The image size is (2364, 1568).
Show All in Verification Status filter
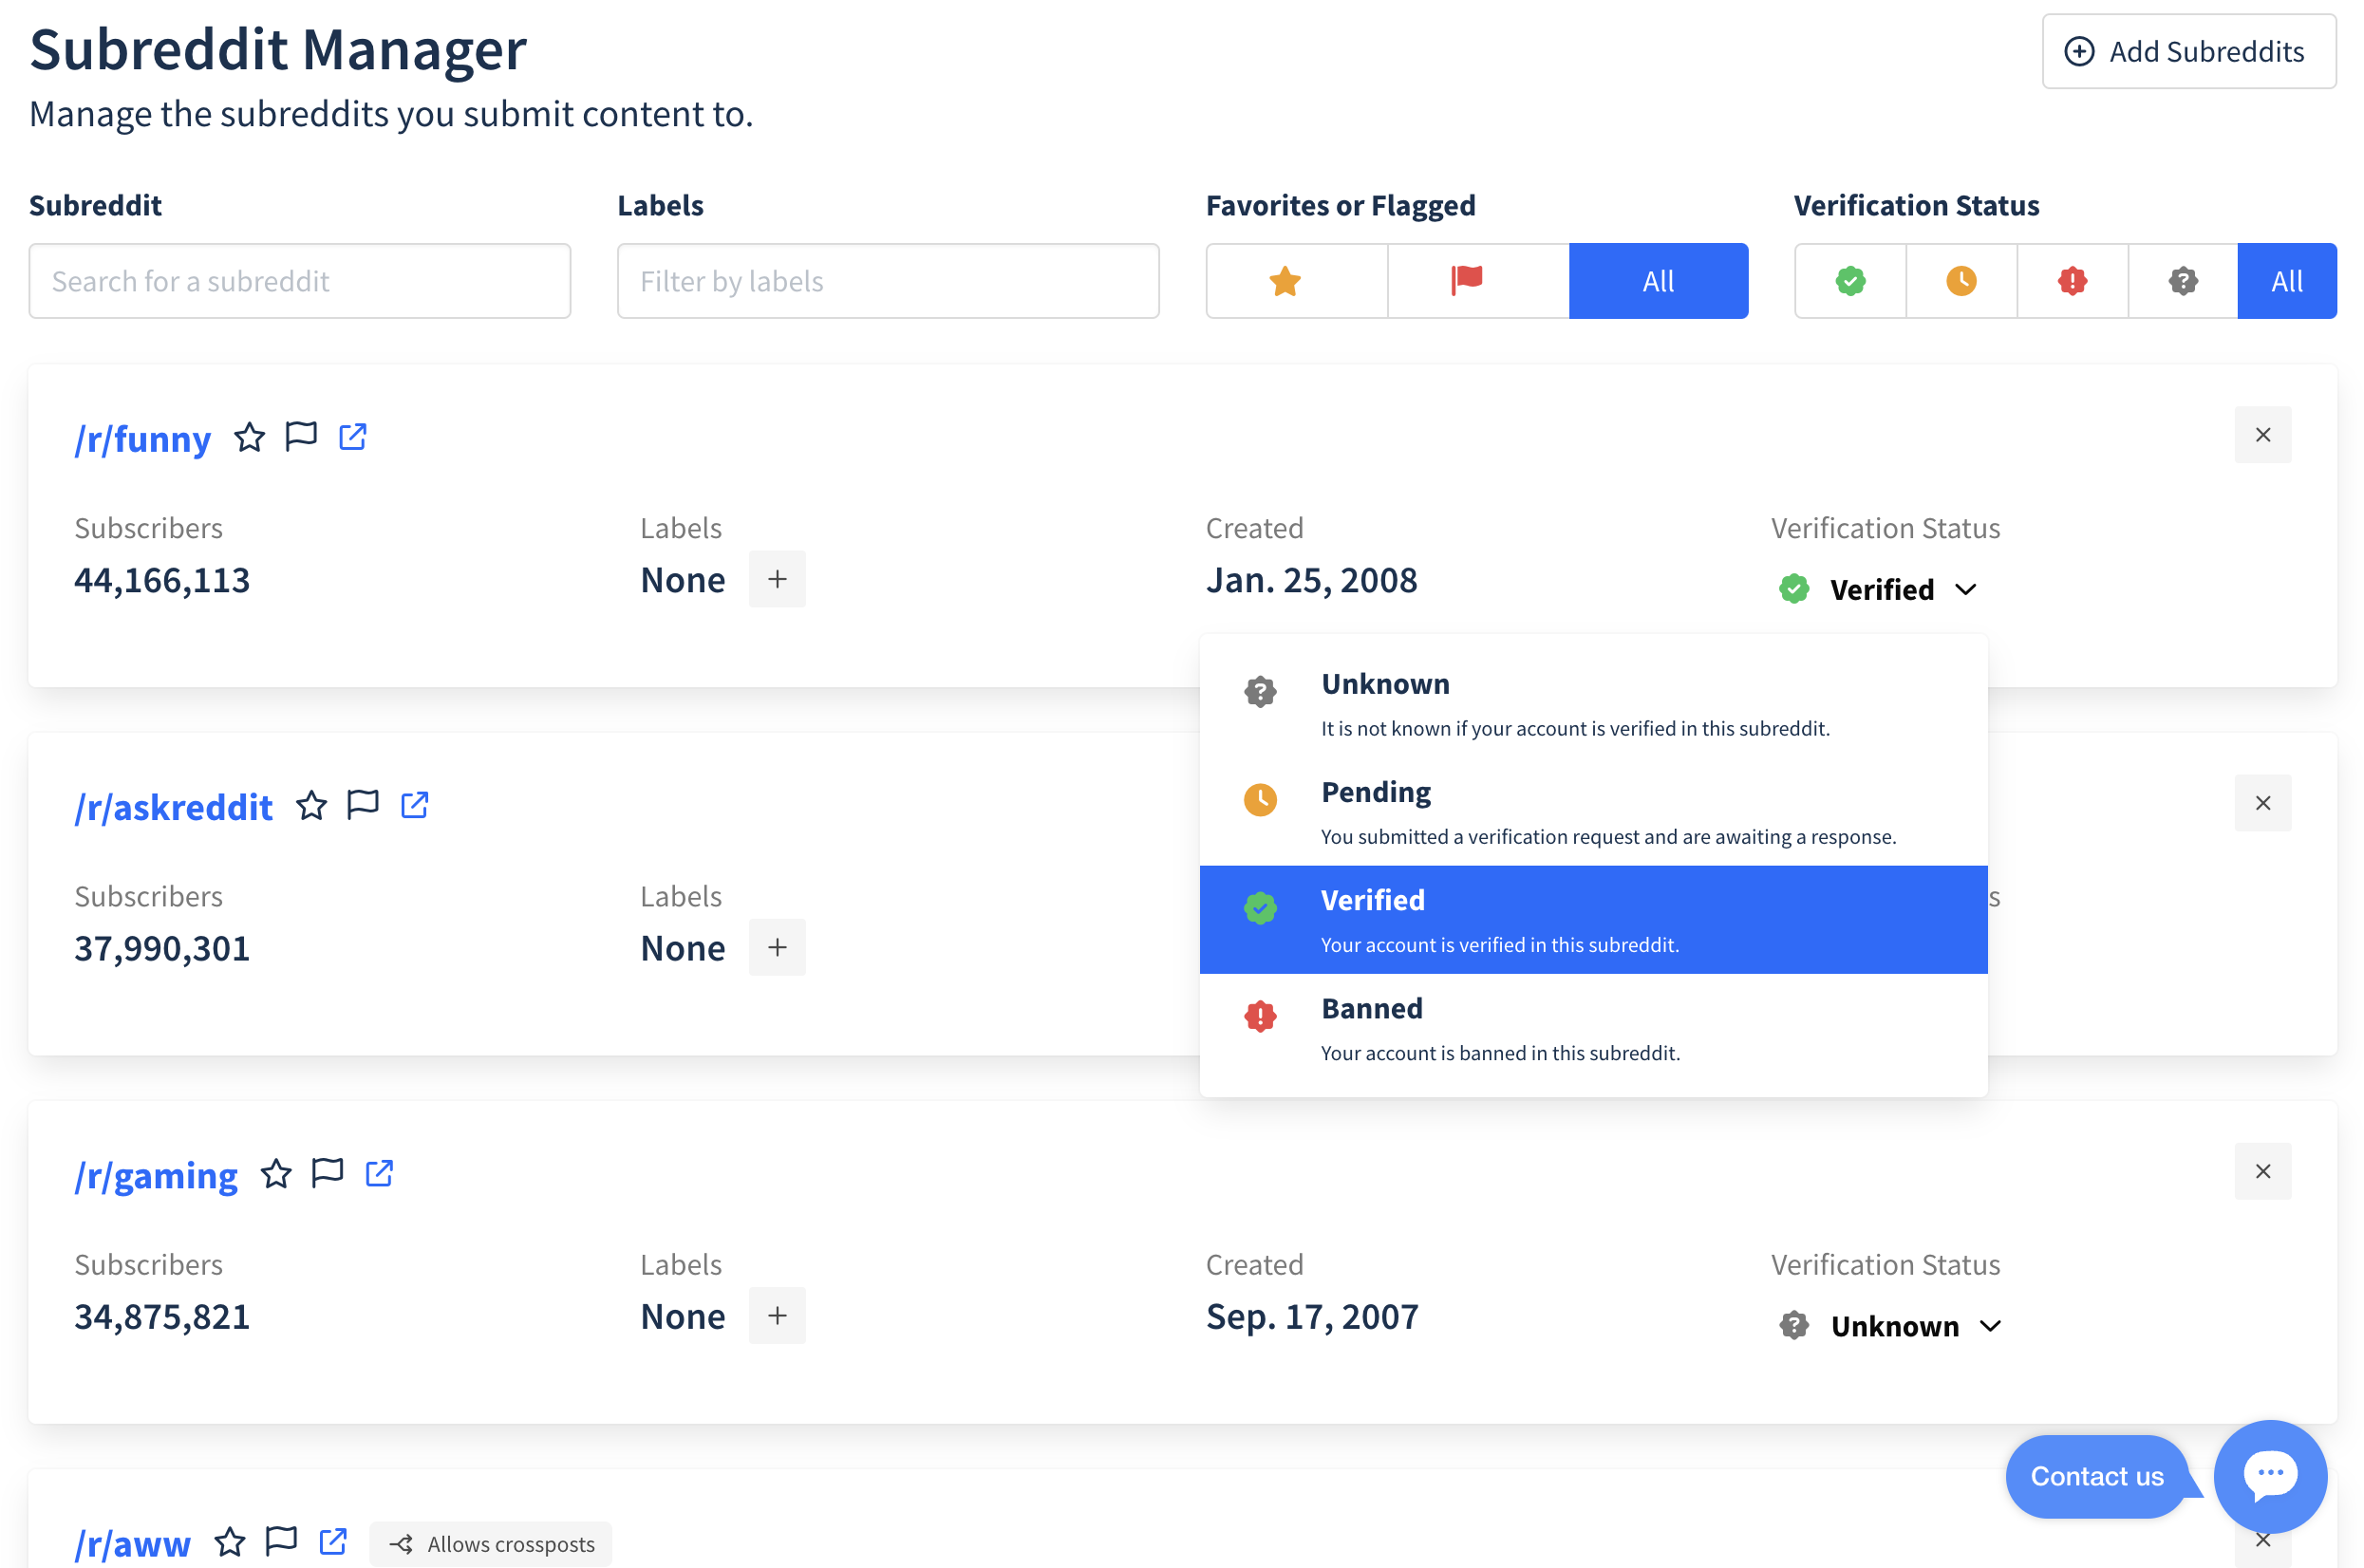2286,281
